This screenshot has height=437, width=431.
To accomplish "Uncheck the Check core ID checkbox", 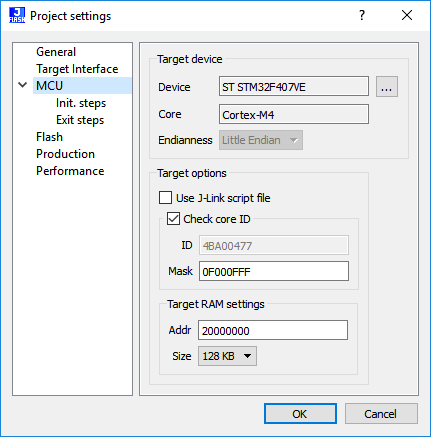I will 173,219.
